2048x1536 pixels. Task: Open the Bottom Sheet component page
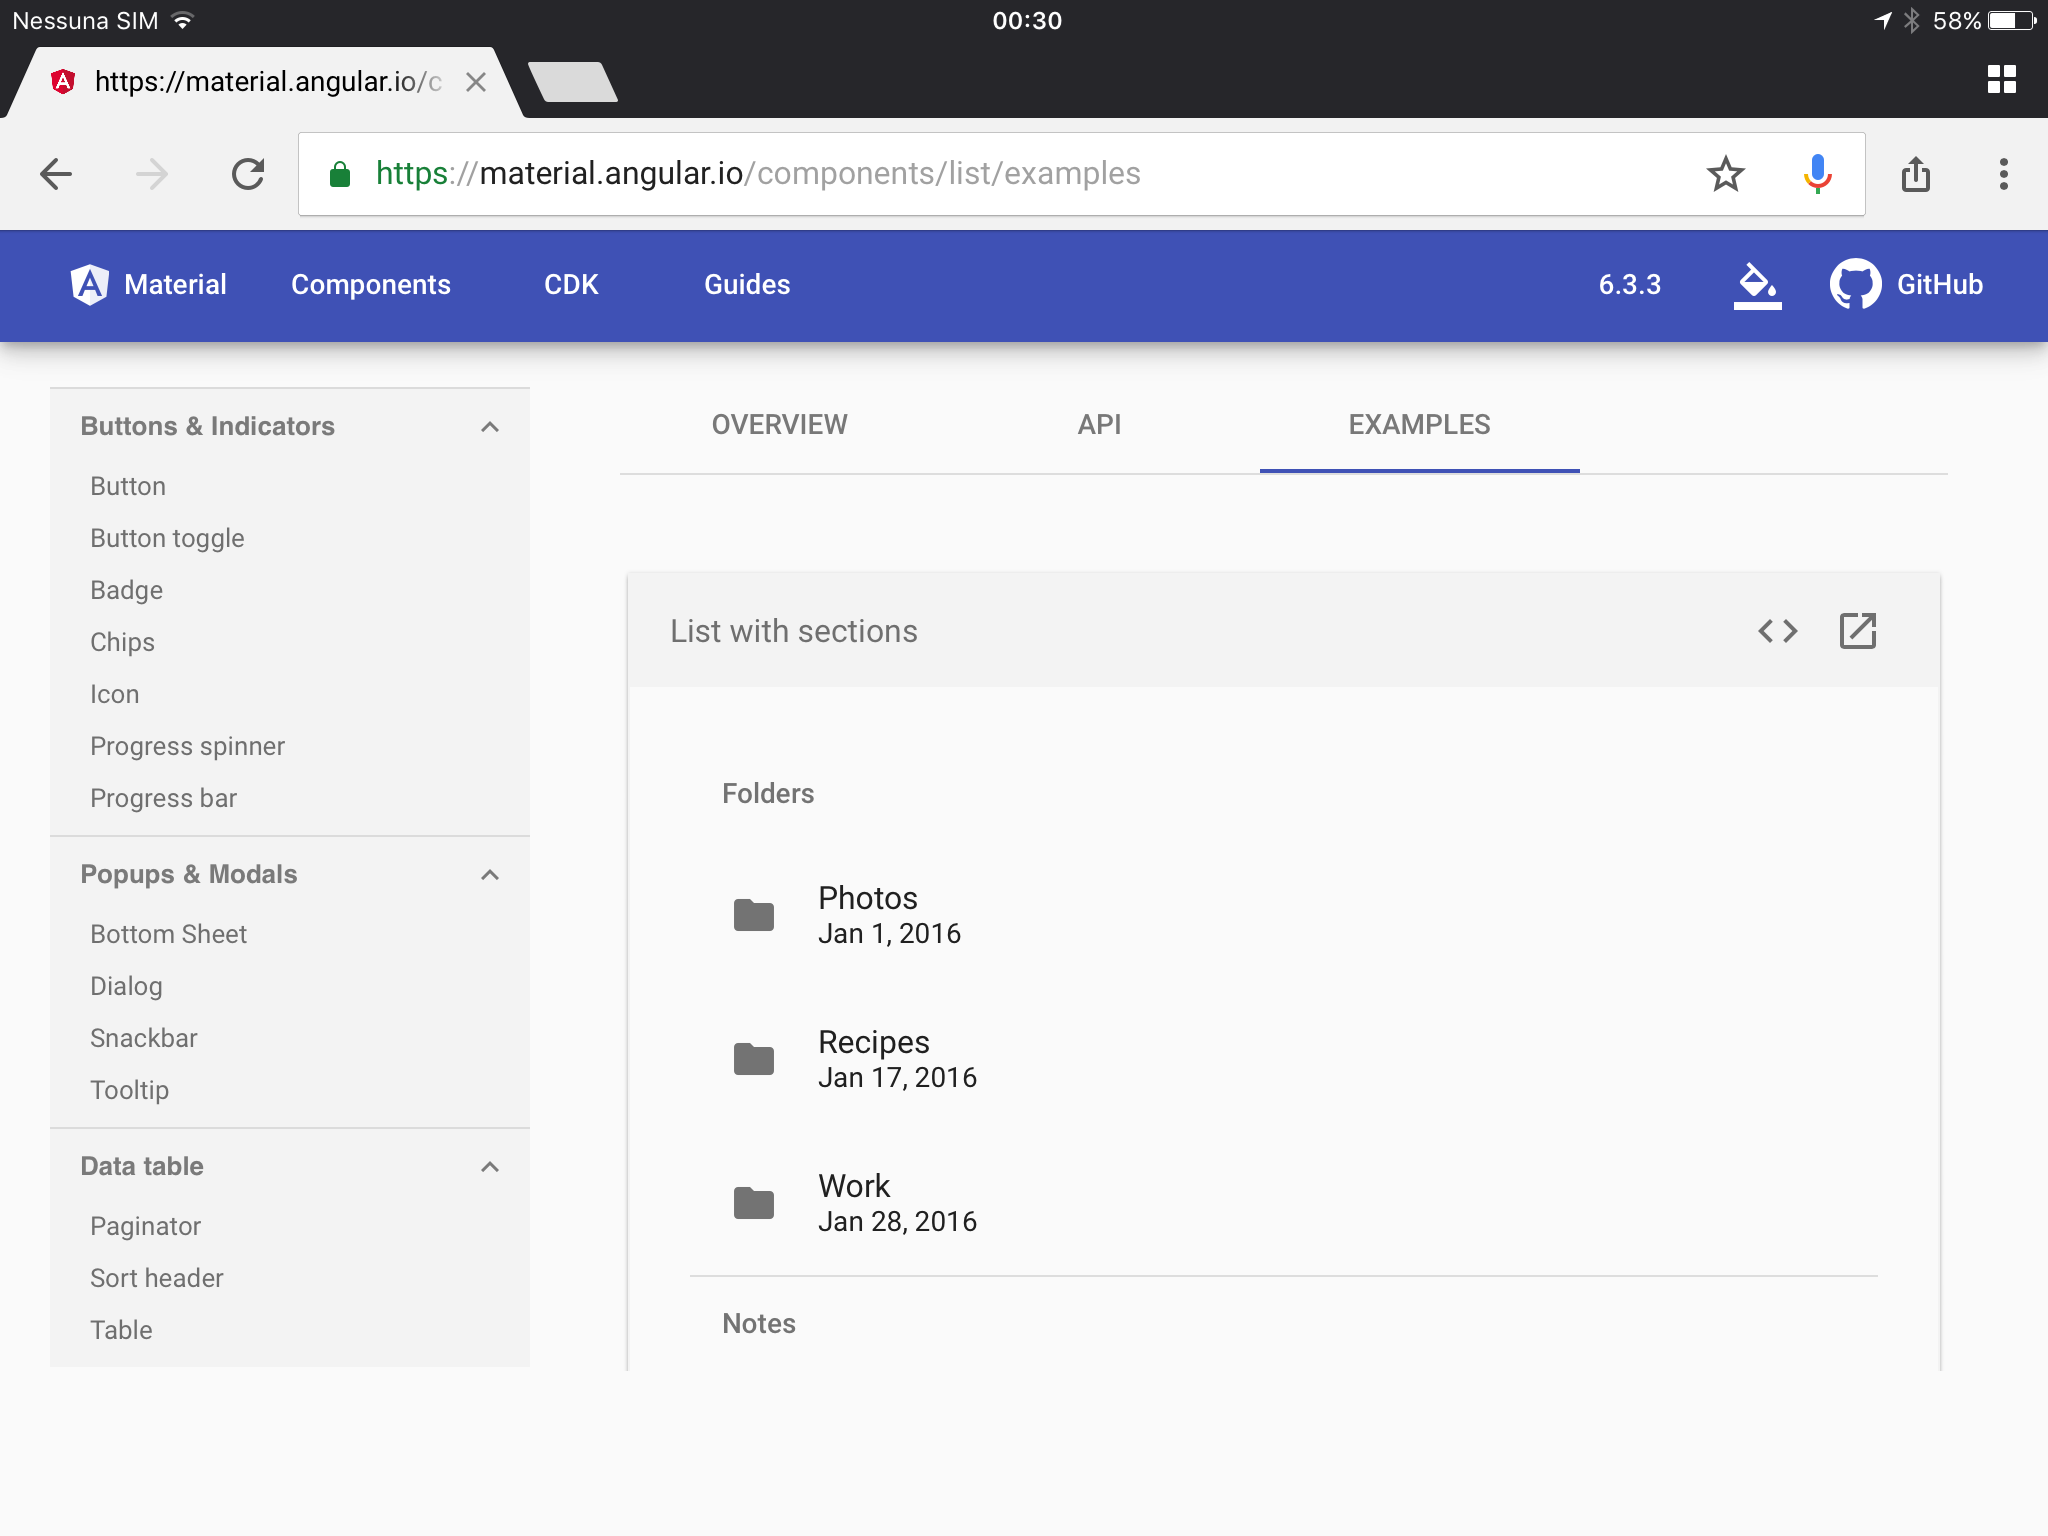point(168,934)
